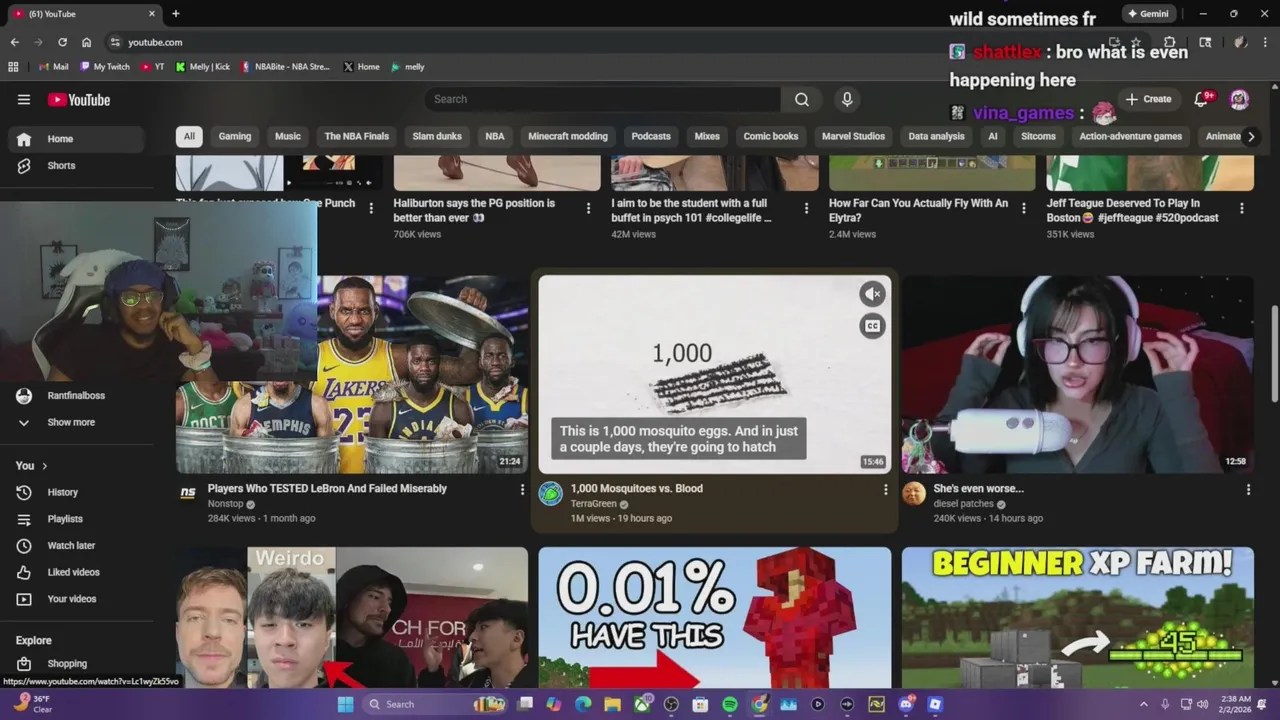The width and height of the screenshot is (1280, 720).
Task: Open the Gemini button in Chrome
Action: (x=1148, y=14)
